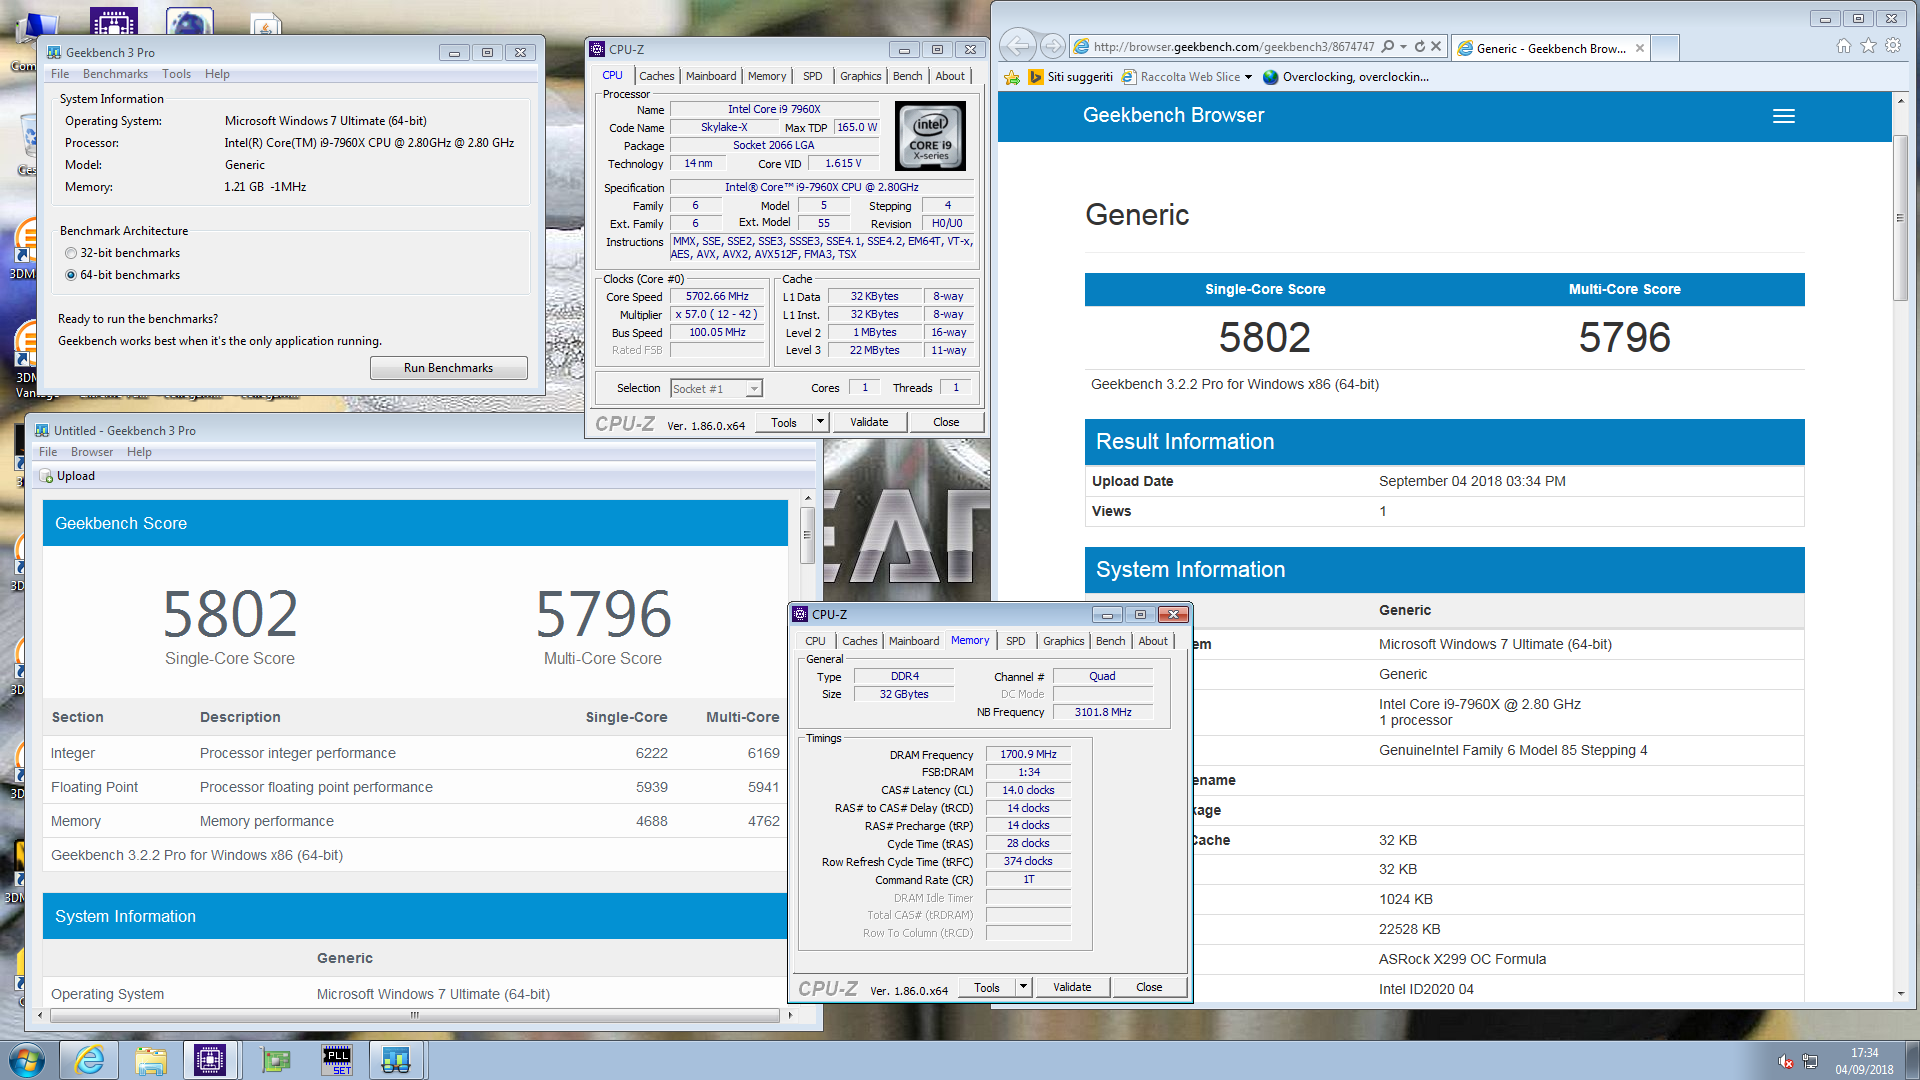1920x1080 pixels.
Task: Click the browser forward arrow
Action: coord(1052,46)
